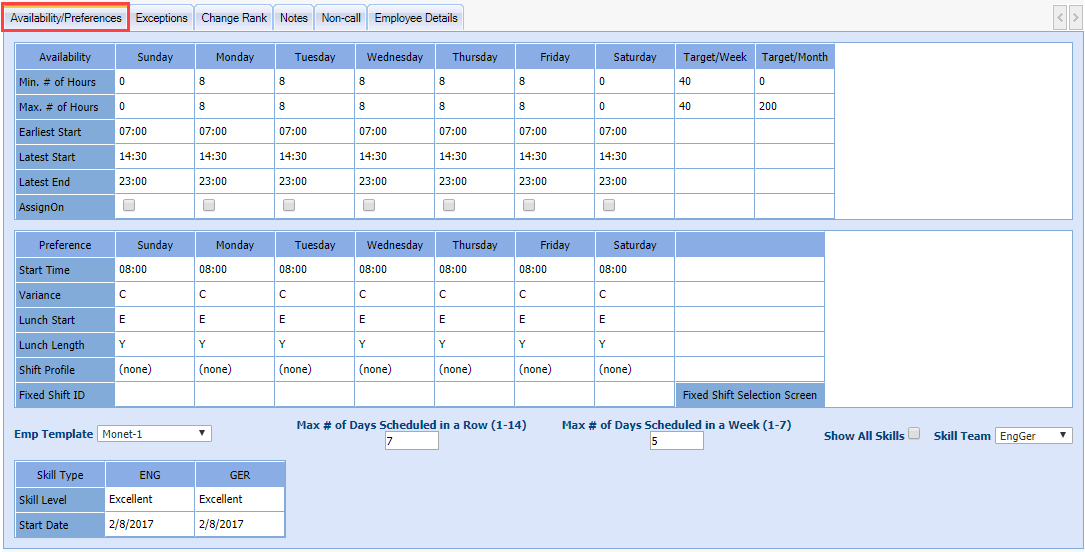Click Friday's Shift Profile cell
1085x552 pixels.
(x=554, y=369)
